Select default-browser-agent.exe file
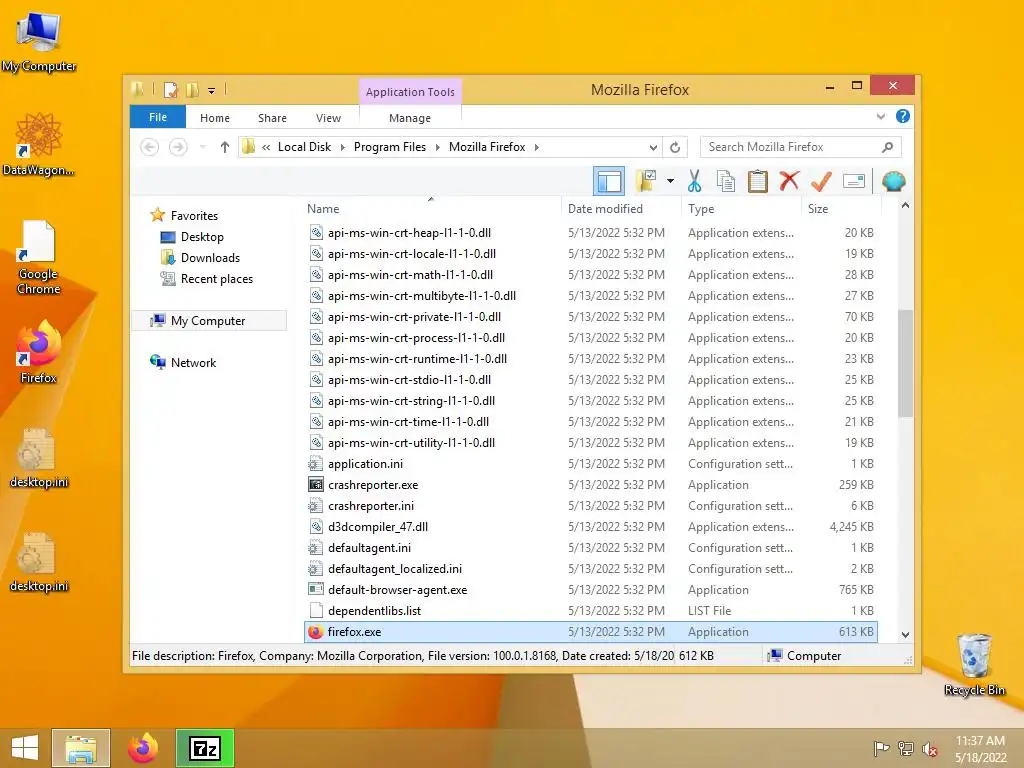The height and width of the screenshot is (768, 1024). coord(591,590)
